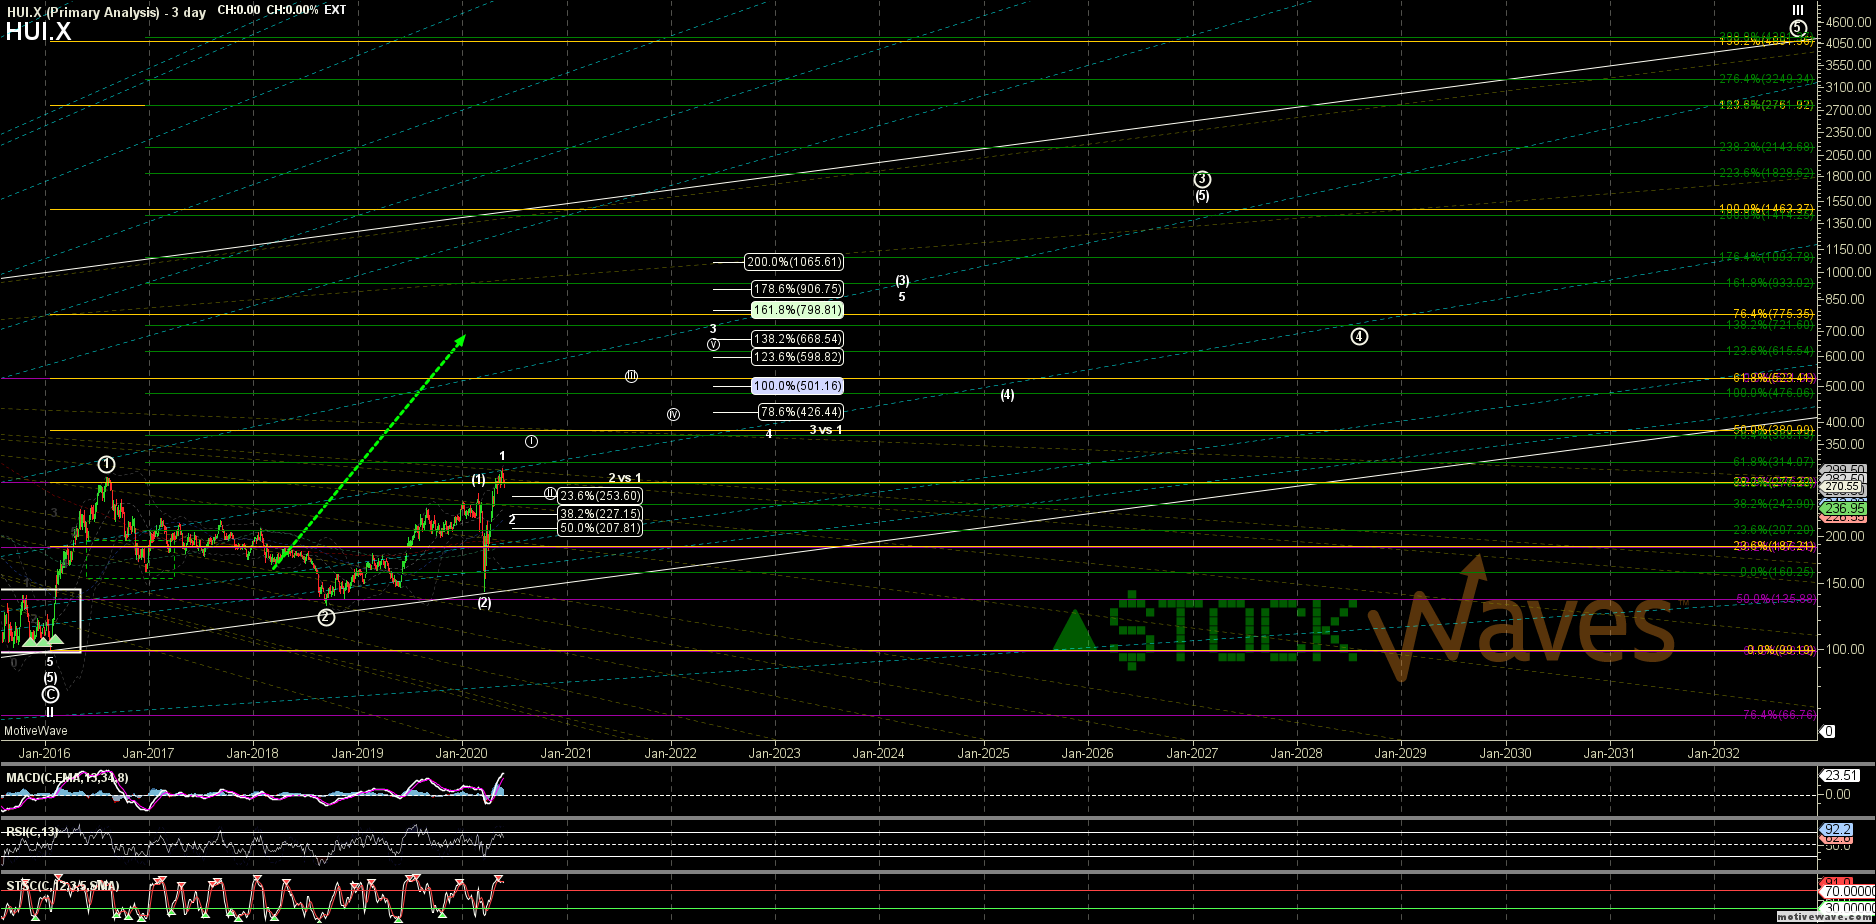Click the 23.51 MACD value tag
This screenshot has width=1876, height=924.
click(x=1841, y=775)
